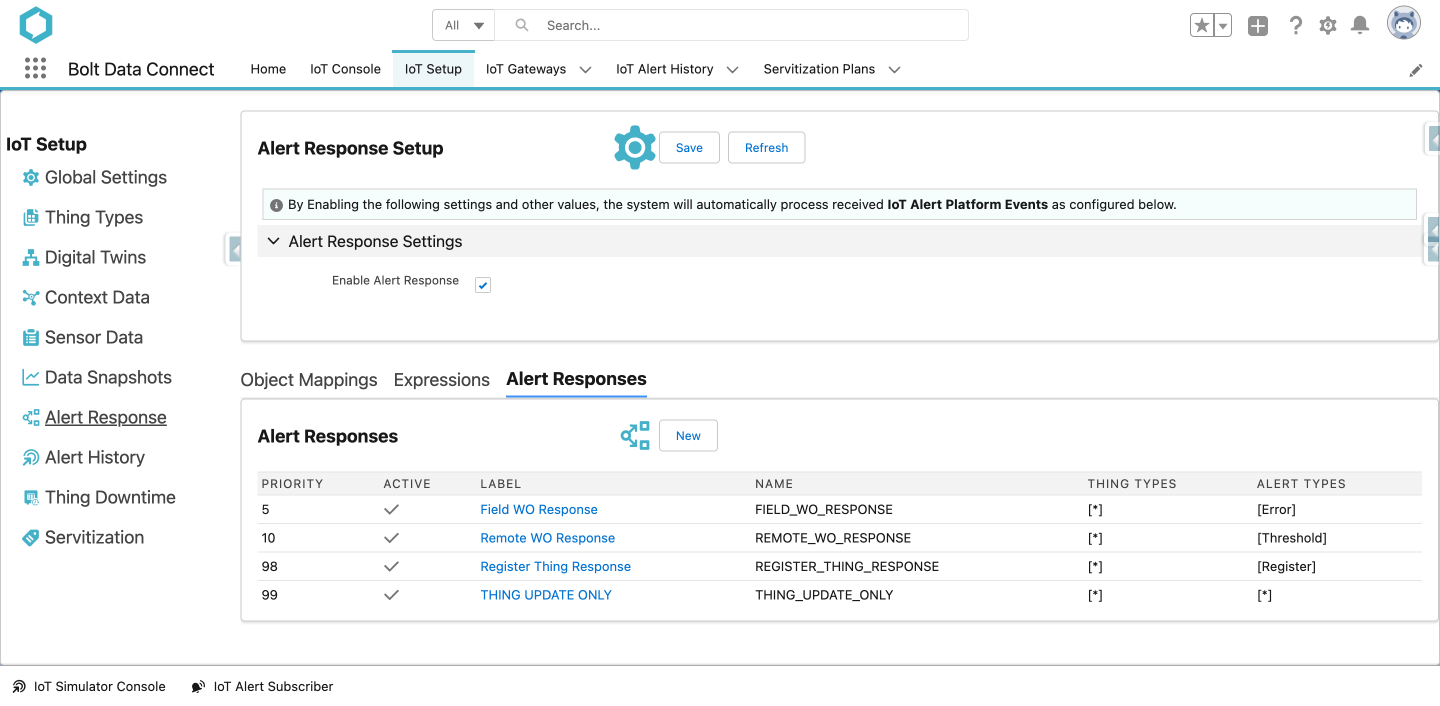Click the Digital Twins hierarchy icon
The height and width of the screenshot is (706, 1440).
[x=31, y=257]
